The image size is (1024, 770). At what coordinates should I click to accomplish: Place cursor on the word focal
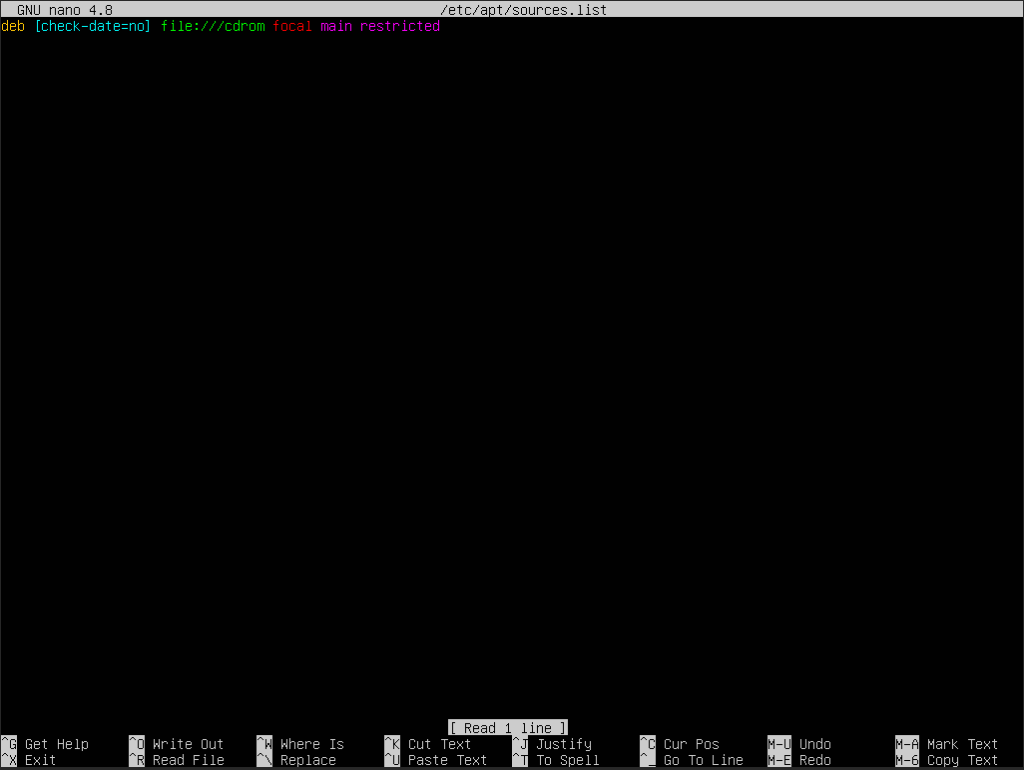(x=292, y=26)
